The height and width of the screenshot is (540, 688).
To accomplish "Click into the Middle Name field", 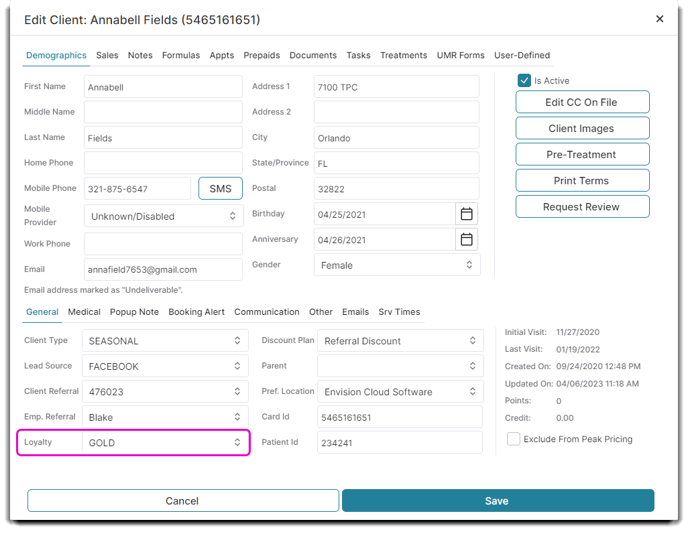I will [163, 112].
